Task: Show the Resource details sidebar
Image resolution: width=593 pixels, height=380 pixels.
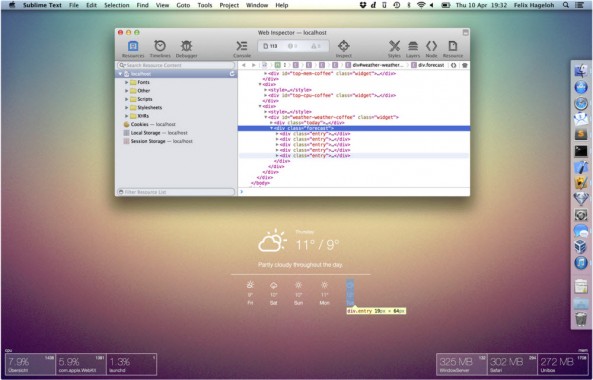Action: pyautogui.click(x=453, y=46)
